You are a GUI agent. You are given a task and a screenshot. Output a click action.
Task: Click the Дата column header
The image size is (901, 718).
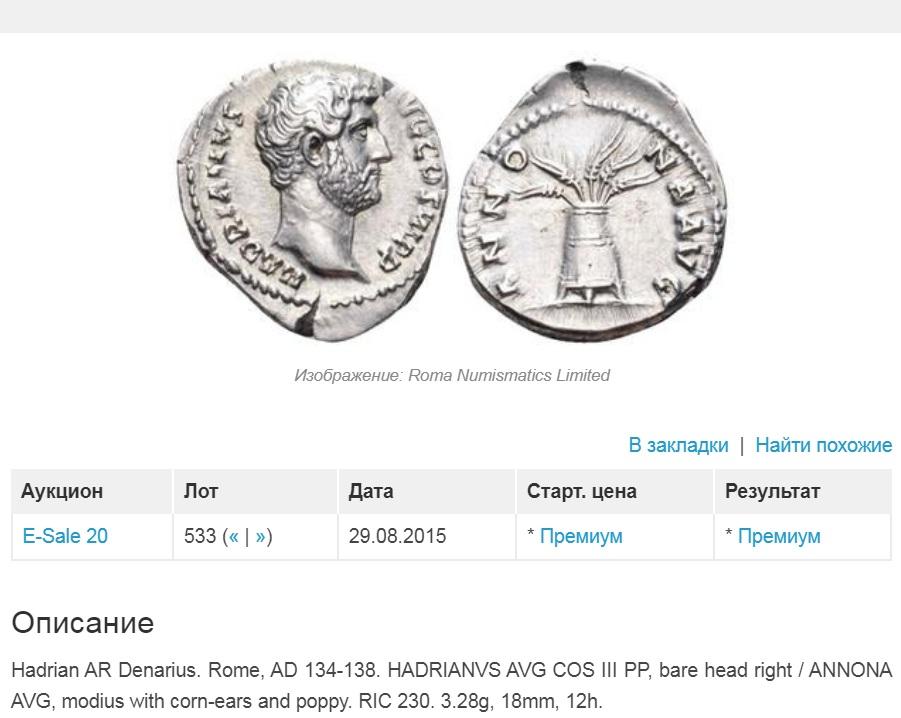(x=371, y=491)
